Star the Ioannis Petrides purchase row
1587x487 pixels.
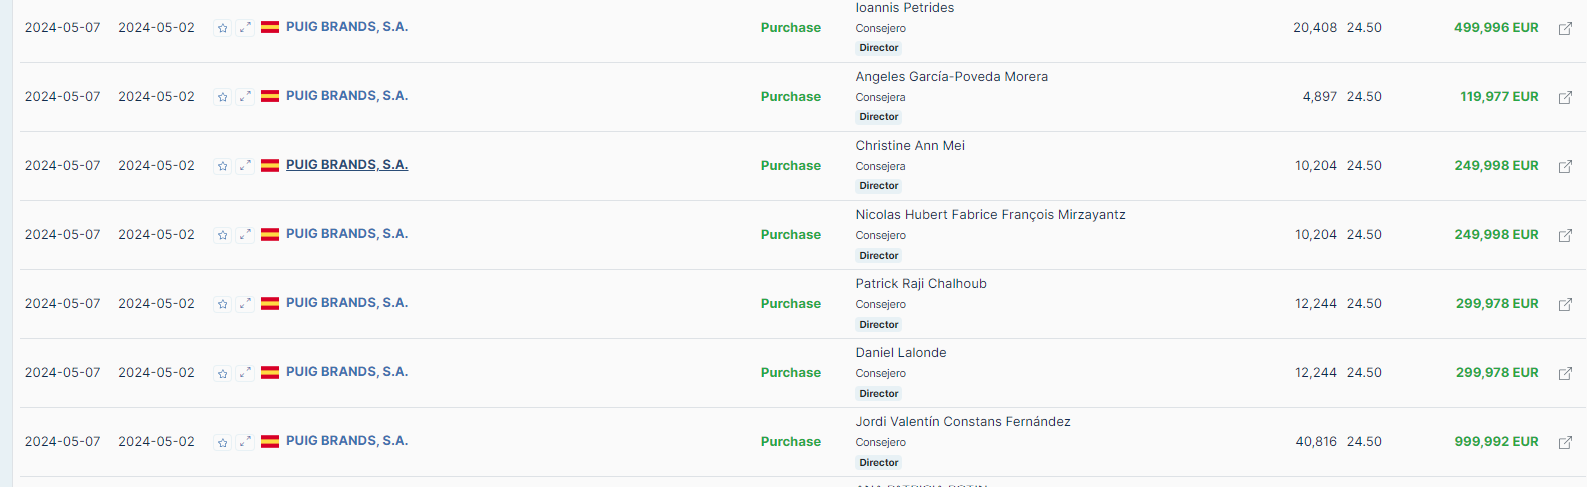[222, 28]
